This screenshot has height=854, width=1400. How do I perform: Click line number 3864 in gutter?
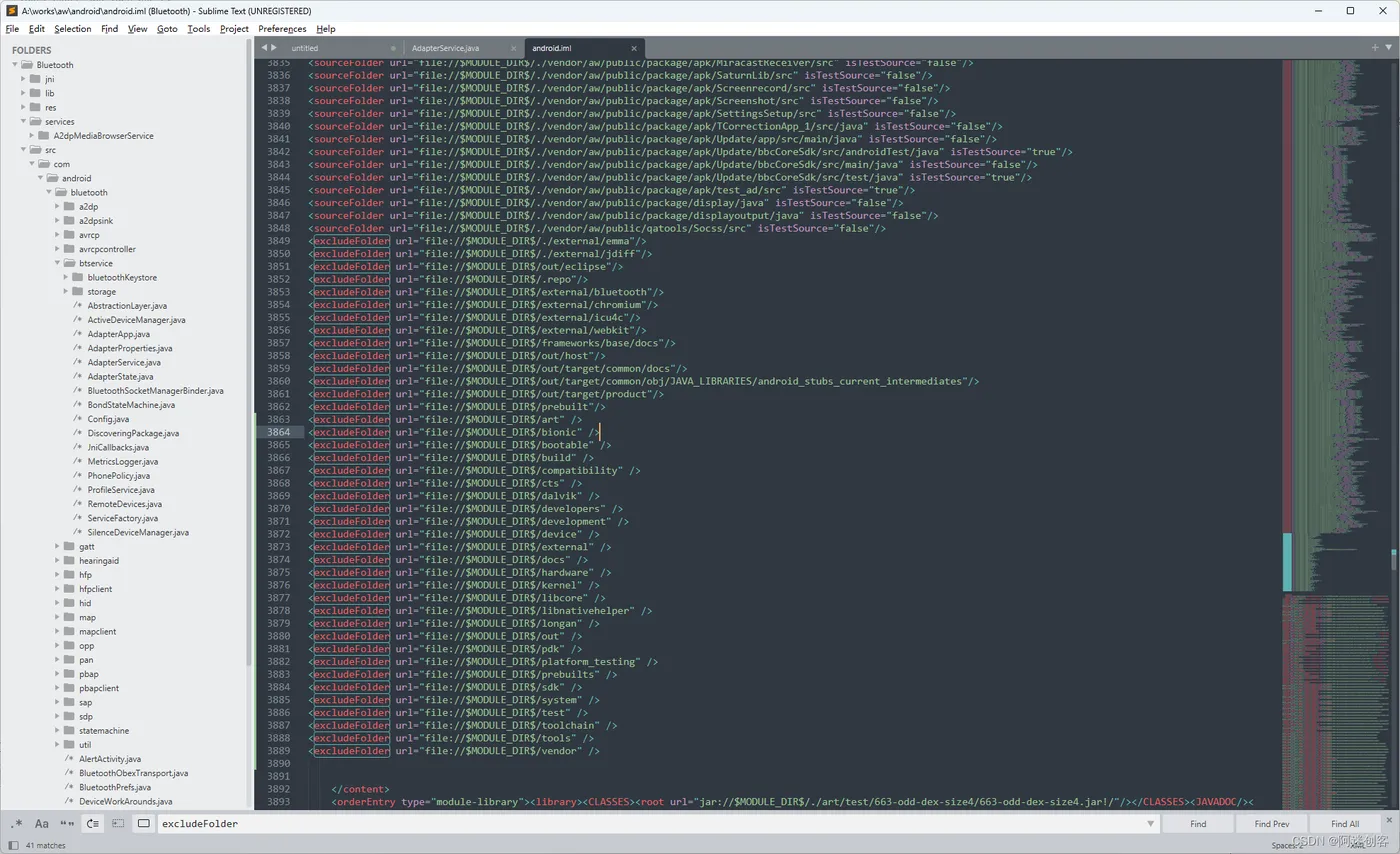278,432
